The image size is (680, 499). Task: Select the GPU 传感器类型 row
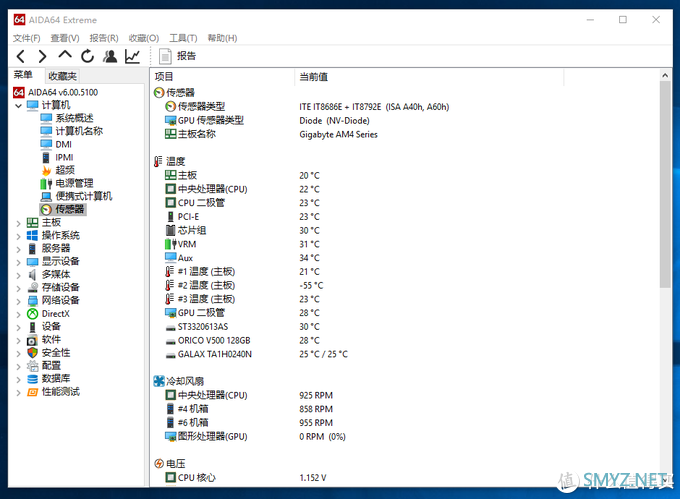[267, 120]
